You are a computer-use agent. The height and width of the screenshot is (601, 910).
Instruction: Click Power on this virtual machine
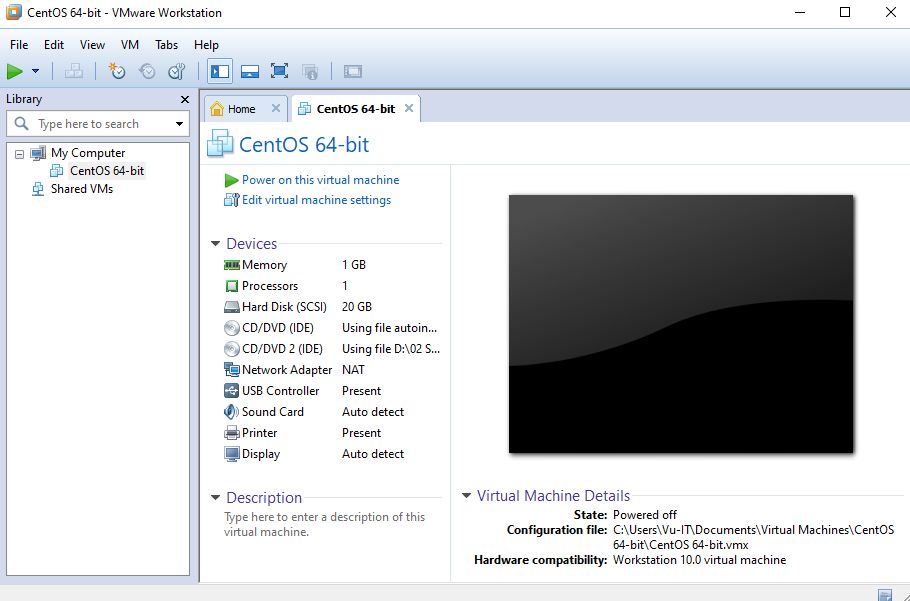[x=321, y=180]
